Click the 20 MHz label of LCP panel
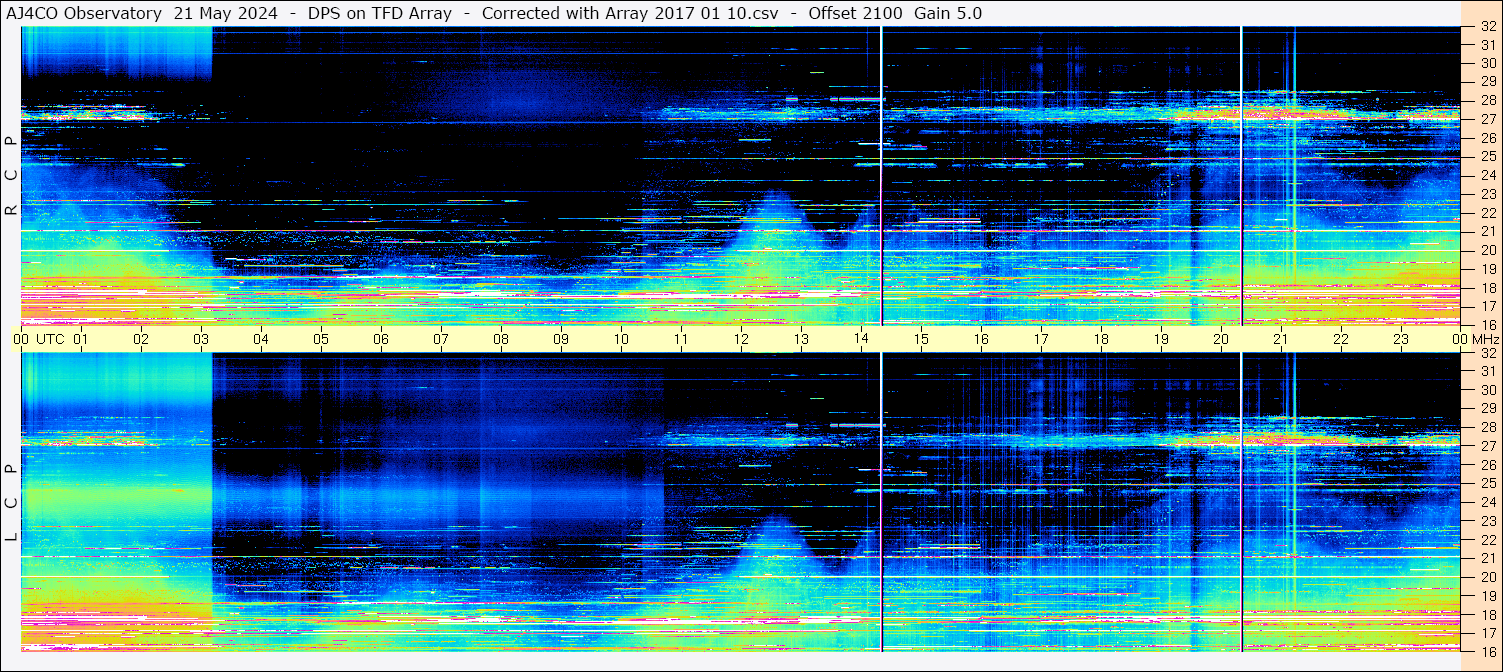The height and width of the screenshot is (672, 1503). click(x=1487, y=577)
